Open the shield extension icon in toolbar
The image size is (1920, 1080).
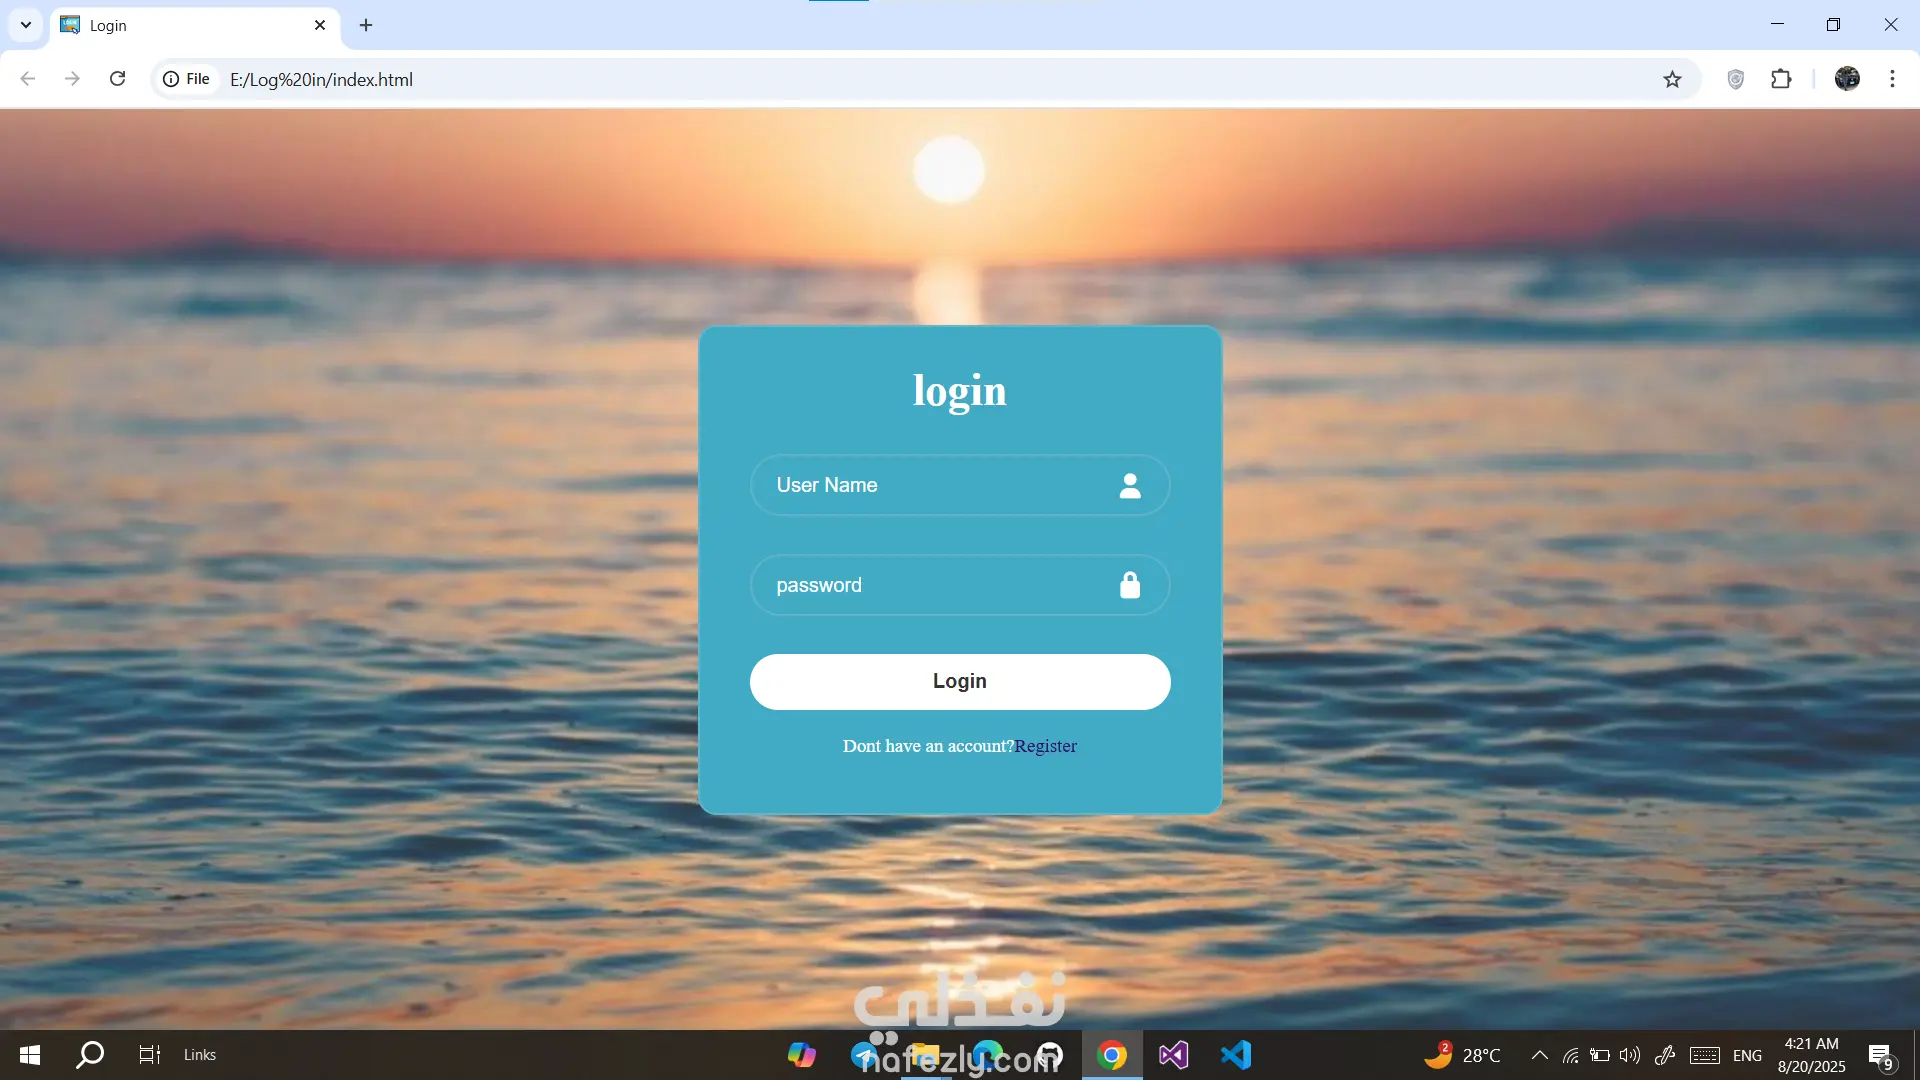click(1736, 79)
